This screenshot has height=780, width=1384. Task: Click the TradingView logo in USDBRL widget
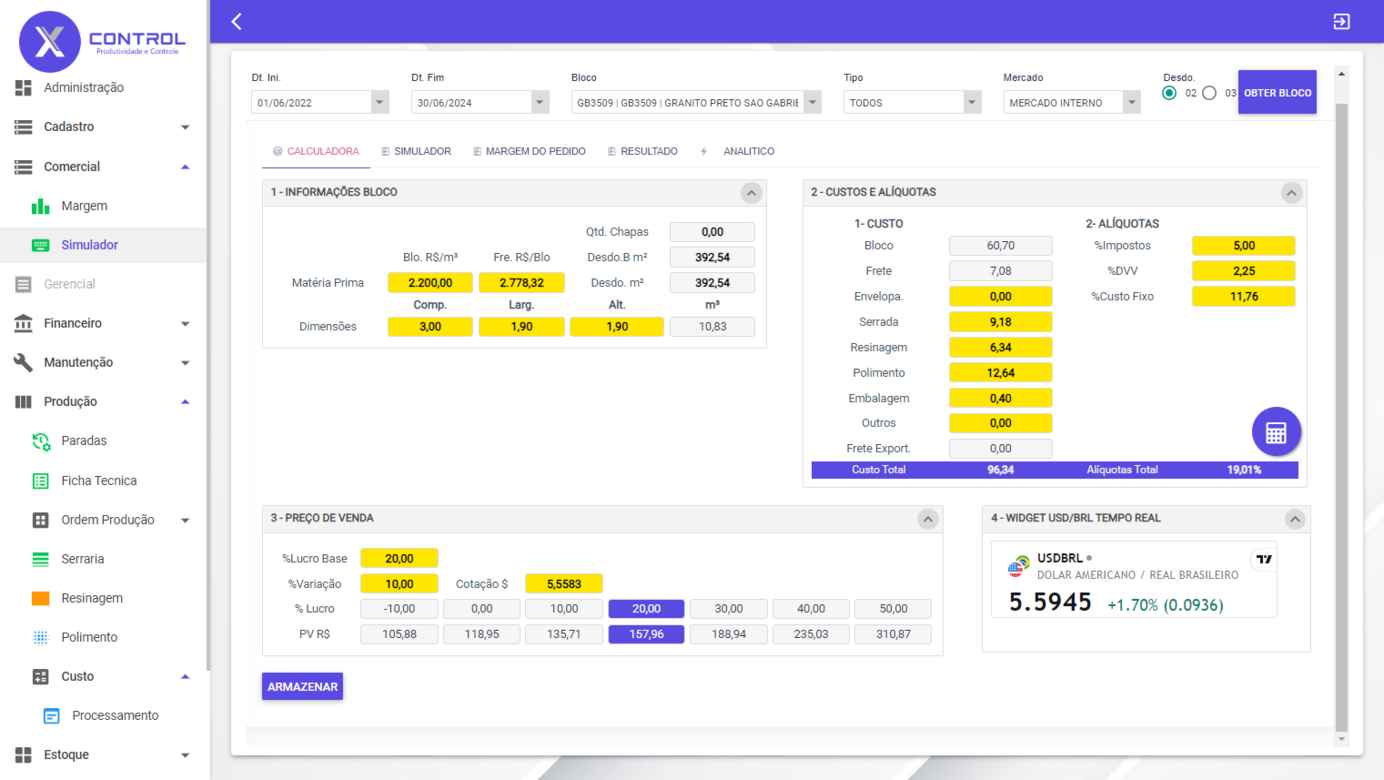tap(1264, 559)
